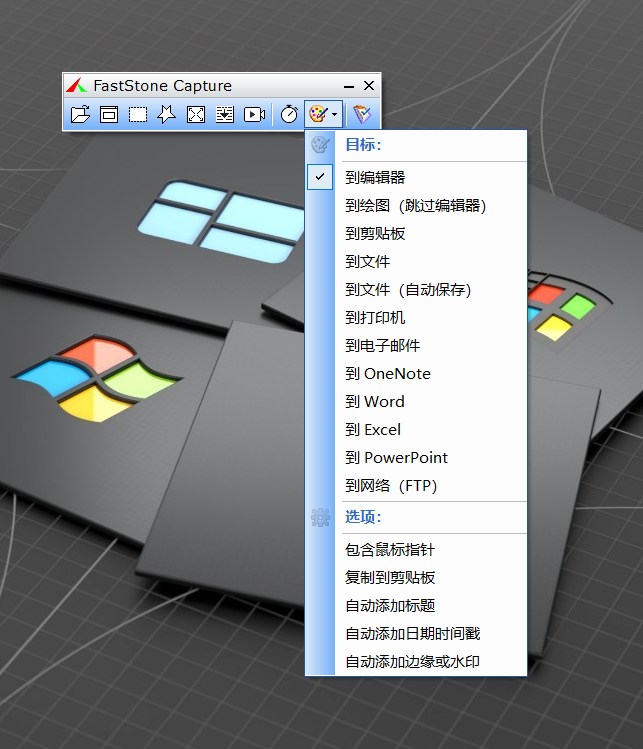
Task: Select 到剪贴板 destination
Action: pyautogui.click(x=416, y=234)
